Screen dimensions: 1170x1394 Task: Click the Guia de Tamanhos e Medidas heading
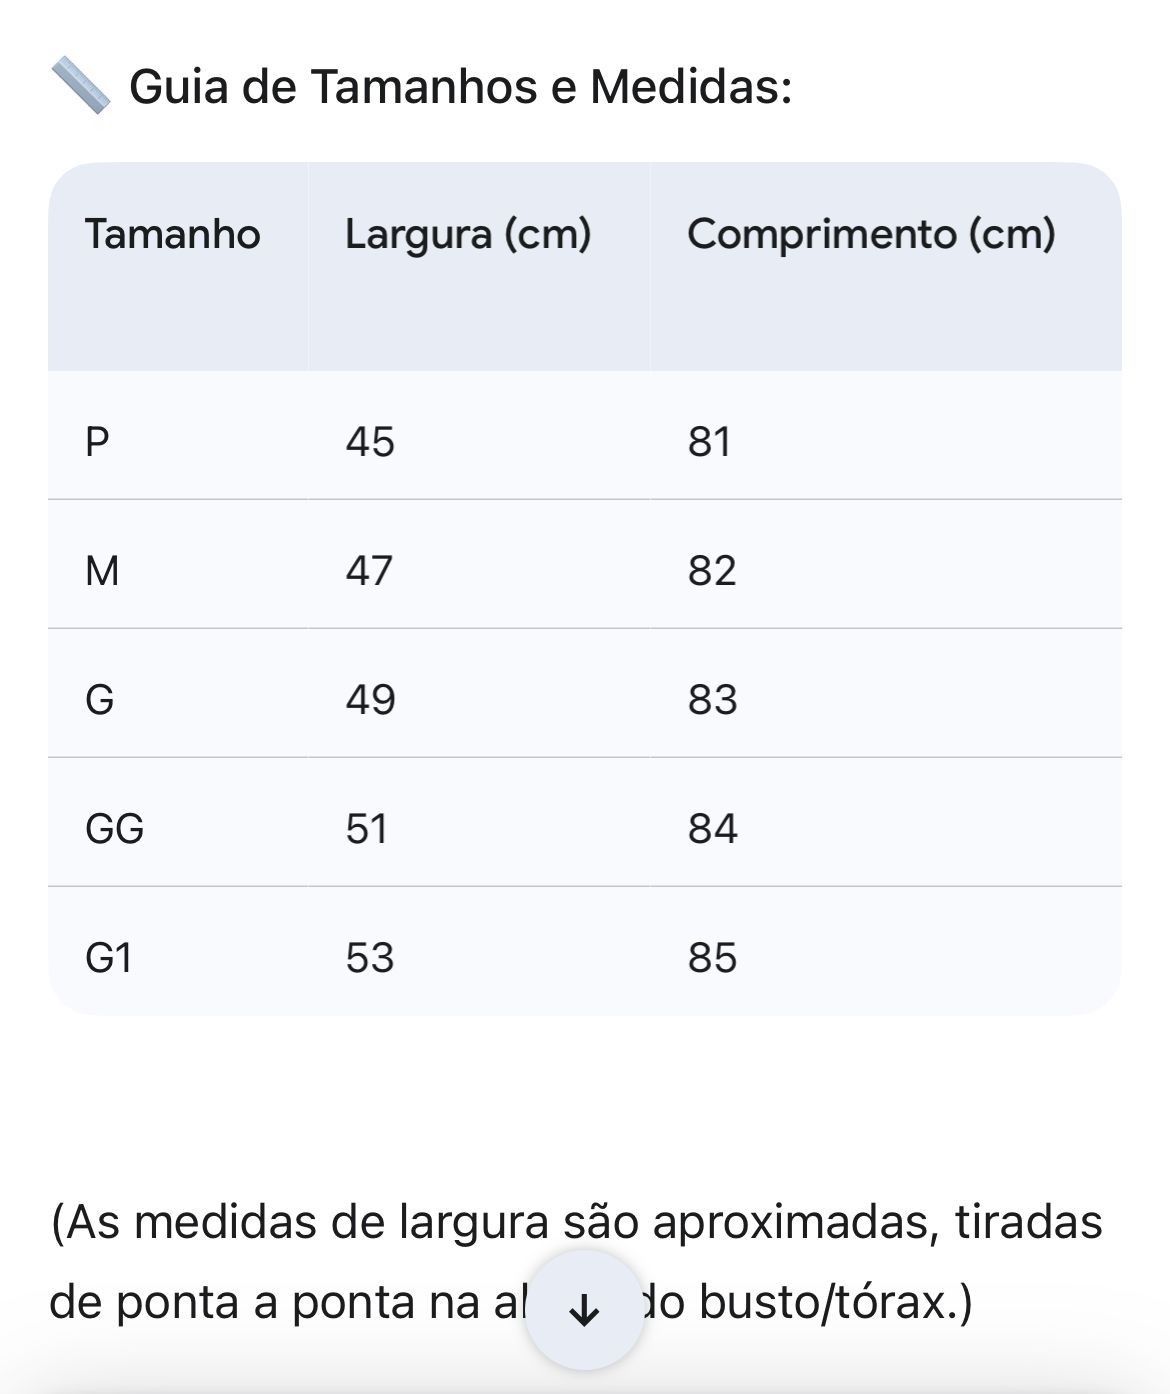(460, 87)
